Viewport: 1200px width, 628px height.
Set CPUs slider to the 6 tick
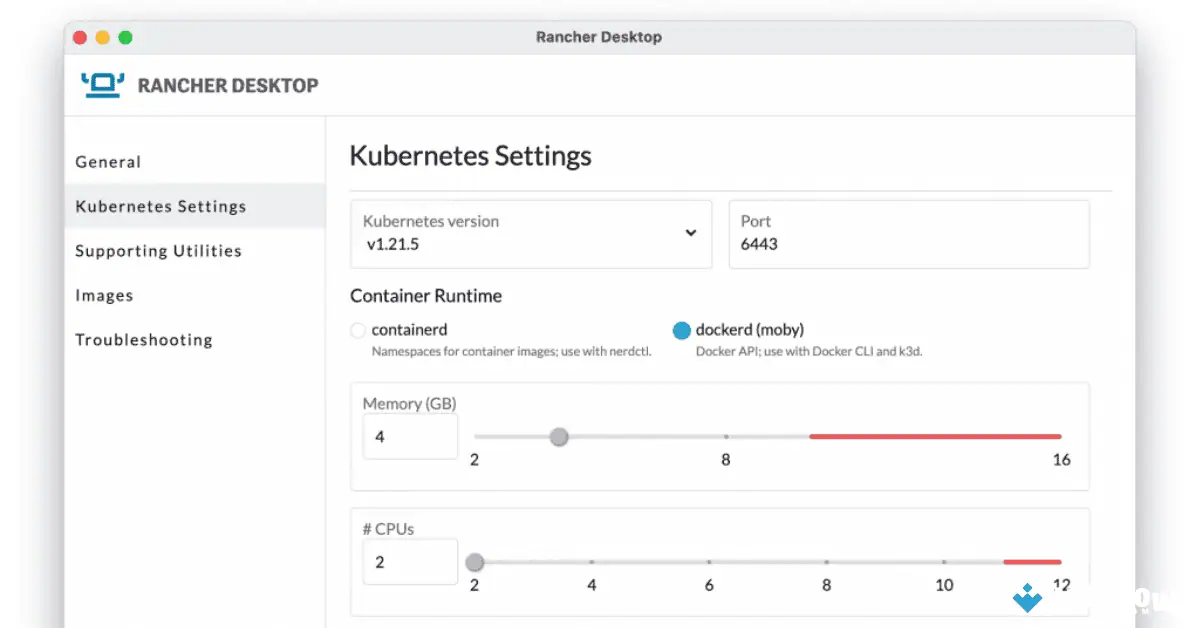click(x=709, y=563)
